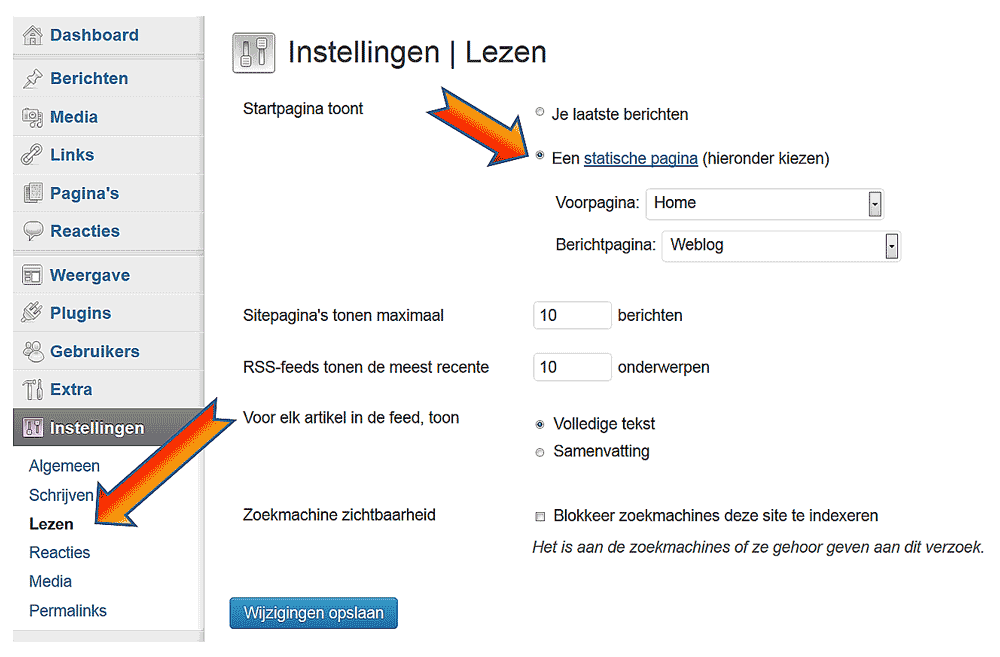Click the Media camera icon in sidebar

point(33,117)
